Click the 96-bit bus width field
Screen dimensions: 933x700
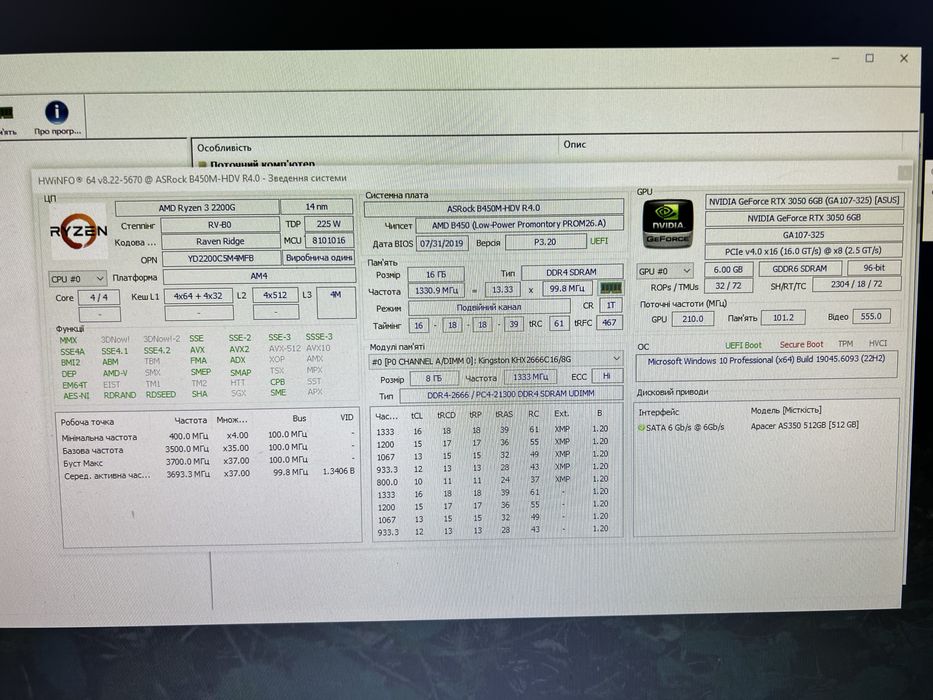[874, 267]
